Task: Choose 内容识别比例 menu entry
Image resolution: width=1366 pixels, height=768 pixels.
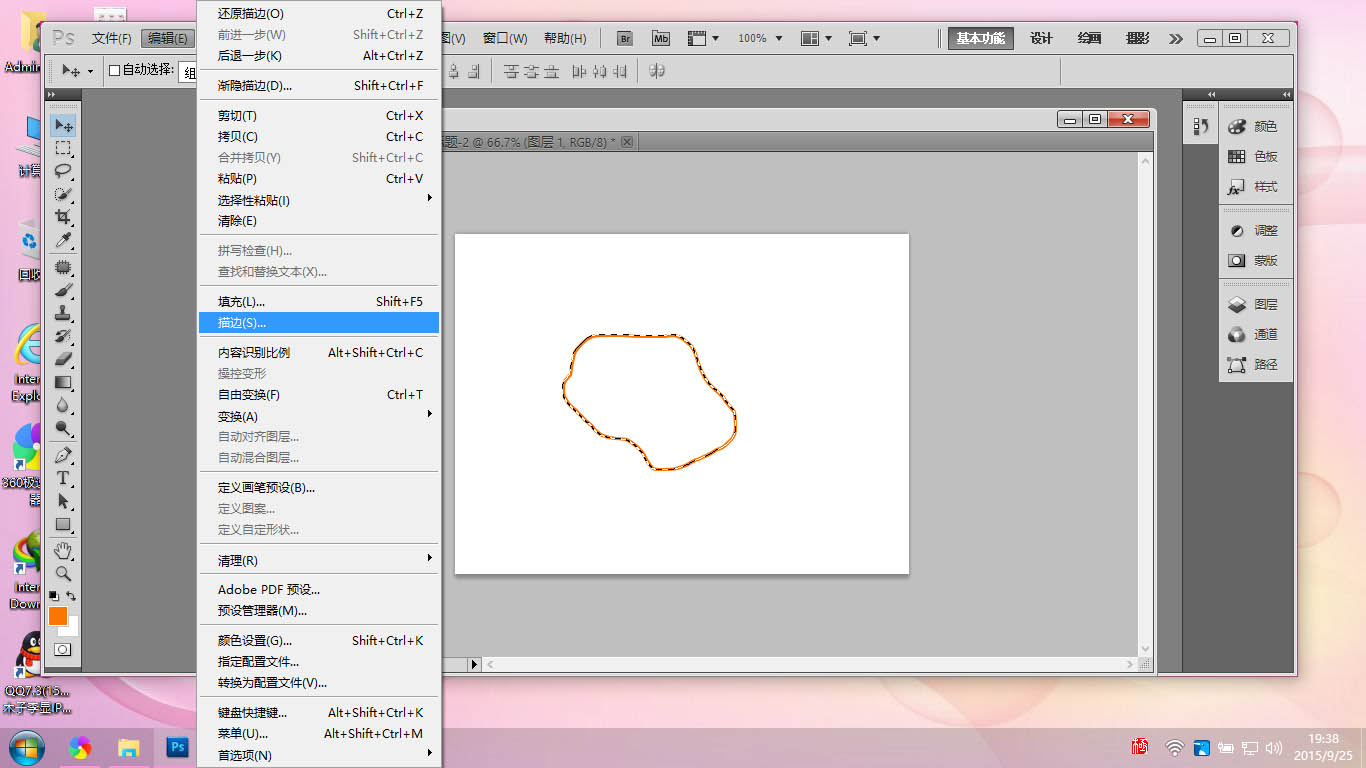Action: coord(318,353)
